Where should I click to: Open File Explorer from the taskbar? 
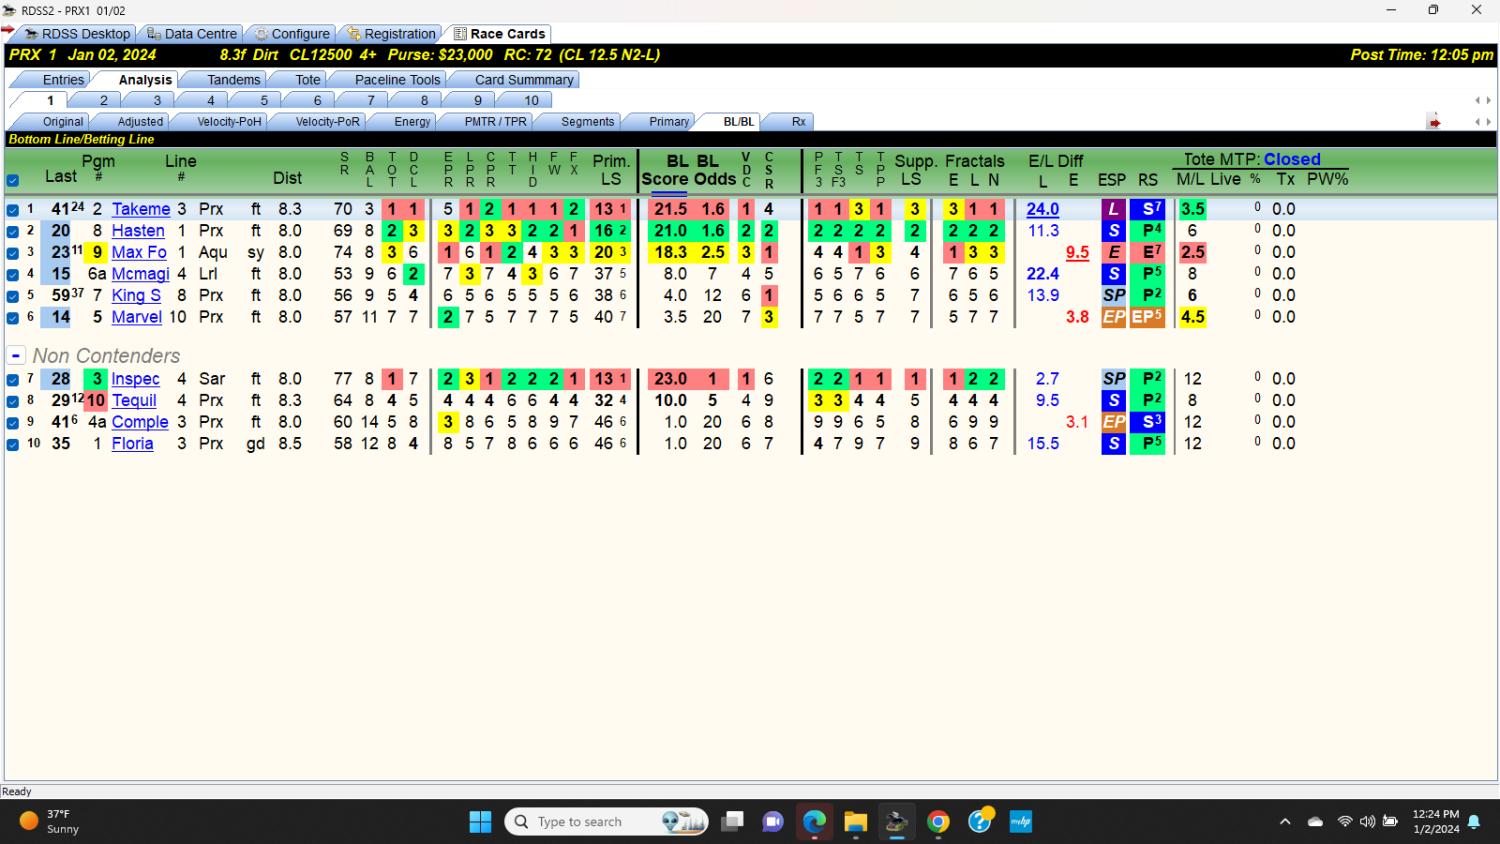[x=855, y=821]
